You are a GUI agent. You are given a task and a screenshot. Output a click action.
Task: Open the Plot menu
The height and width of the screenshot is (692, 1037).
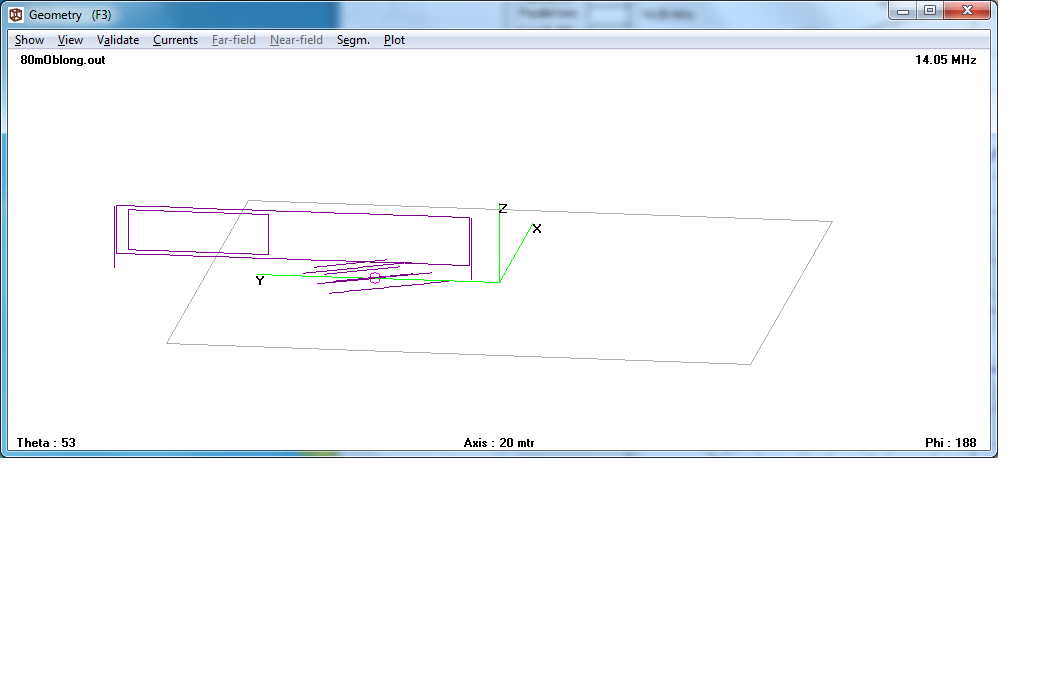[x=394, y=40]
